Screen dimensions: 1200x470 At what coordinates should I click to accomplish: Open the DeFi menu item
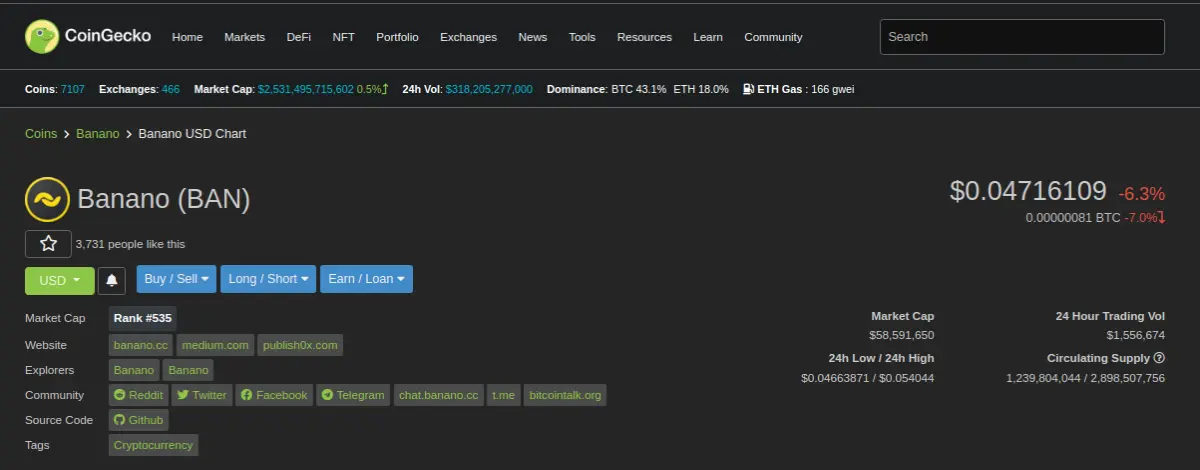pos(298,37)
